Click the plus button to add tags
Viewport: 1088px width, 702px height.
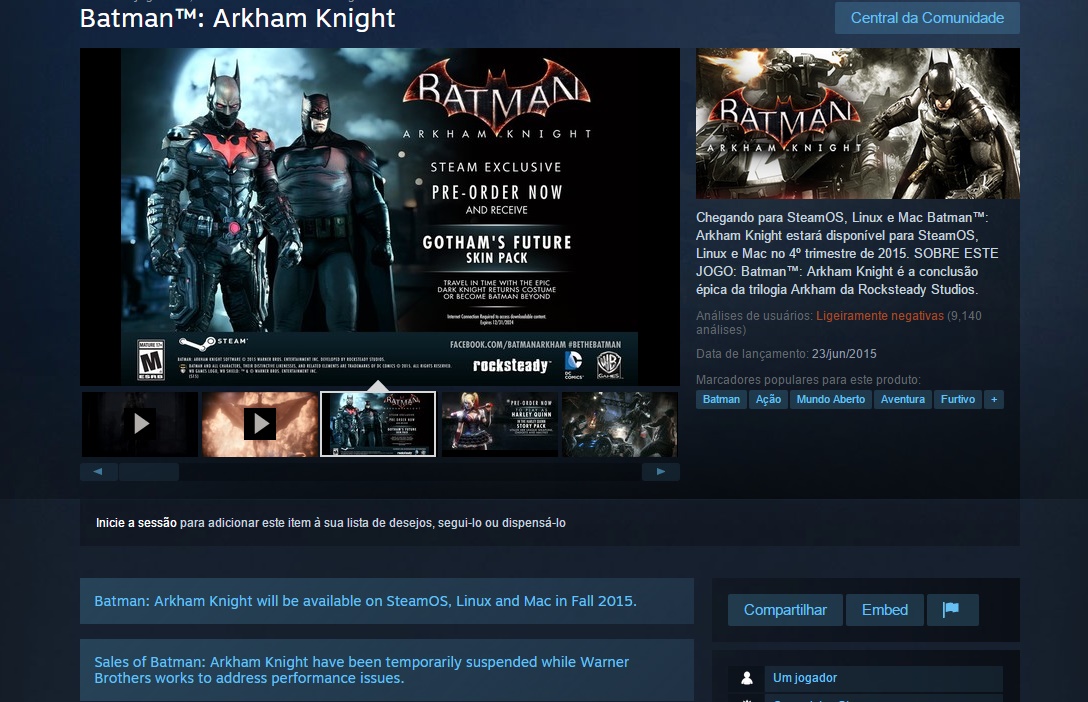point(994,400)
